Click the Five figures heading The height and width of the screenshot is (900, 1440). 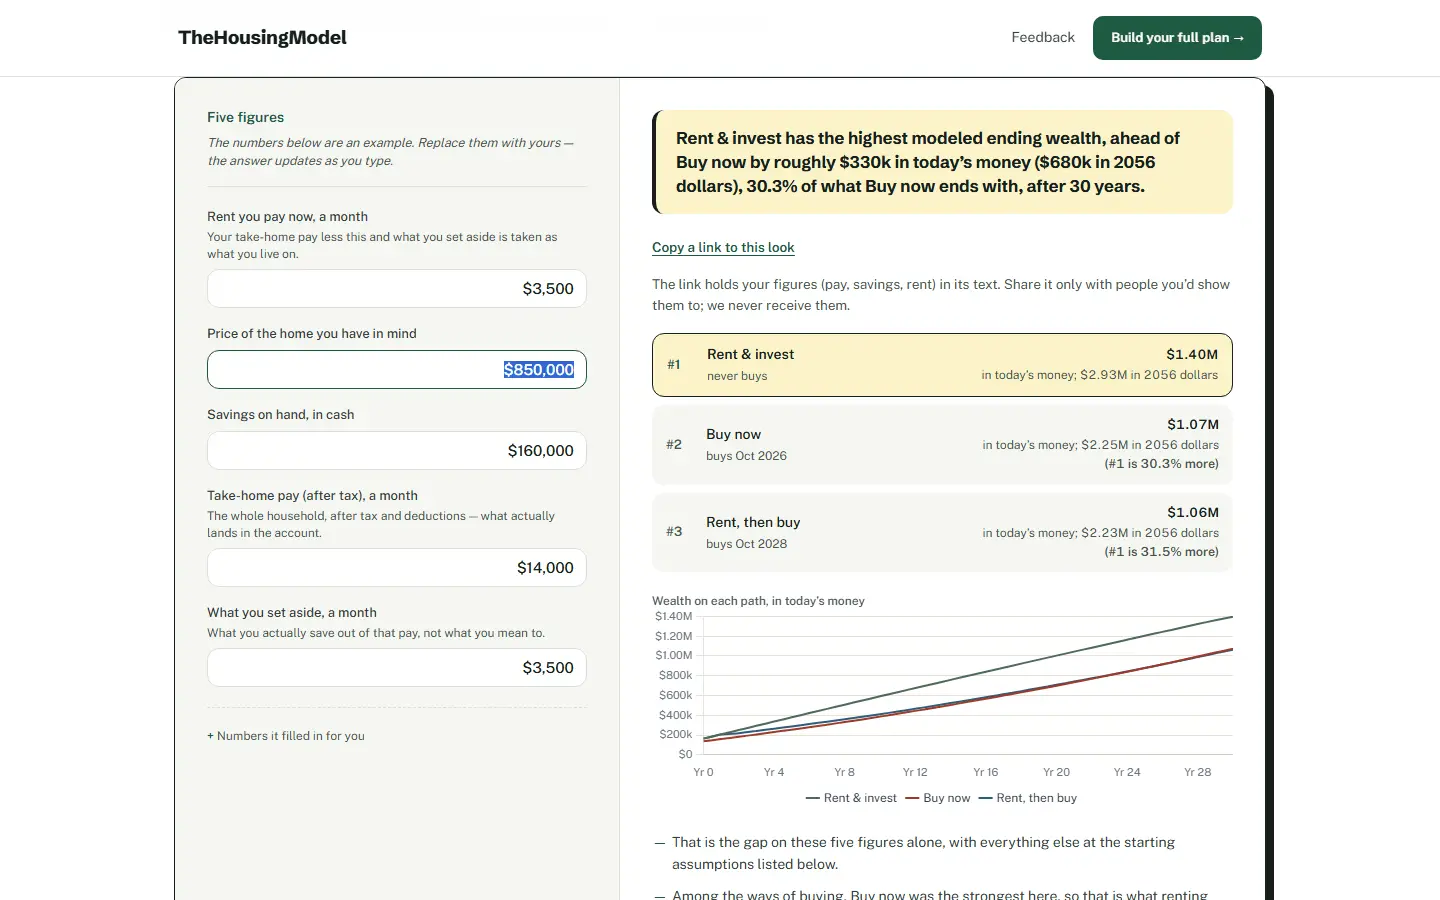[246, 117]
